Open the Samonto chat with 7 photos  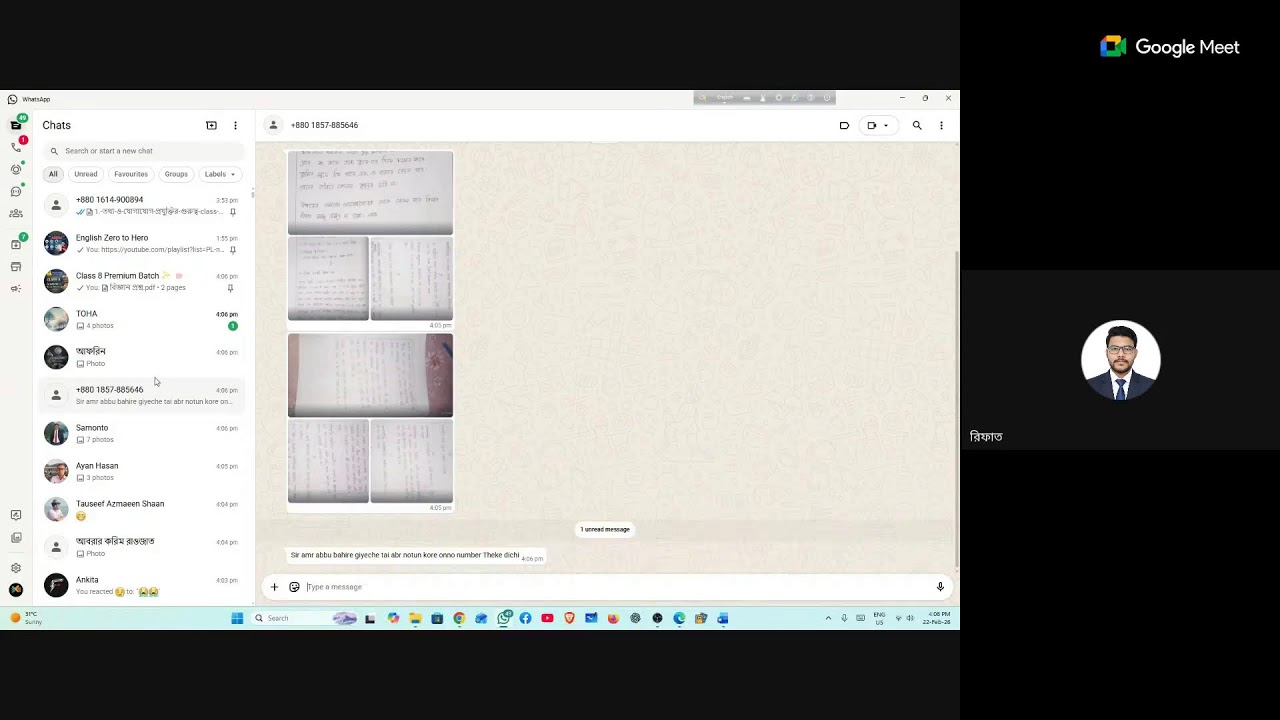[x=143, y=433]
